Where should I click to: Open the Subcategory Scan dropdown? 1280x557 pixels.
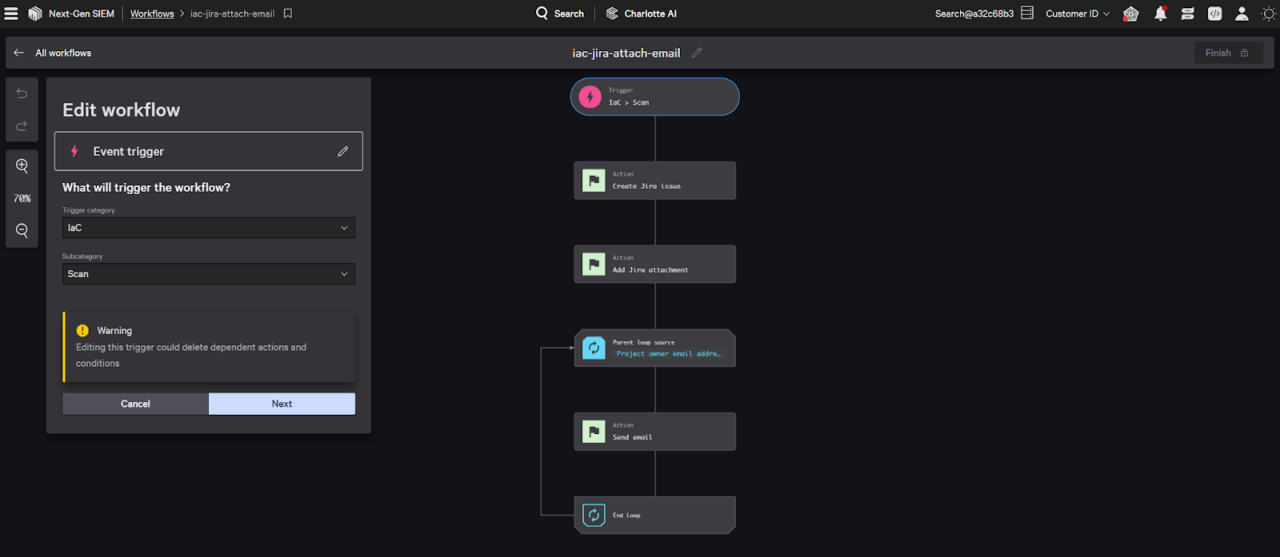point(208,274)
